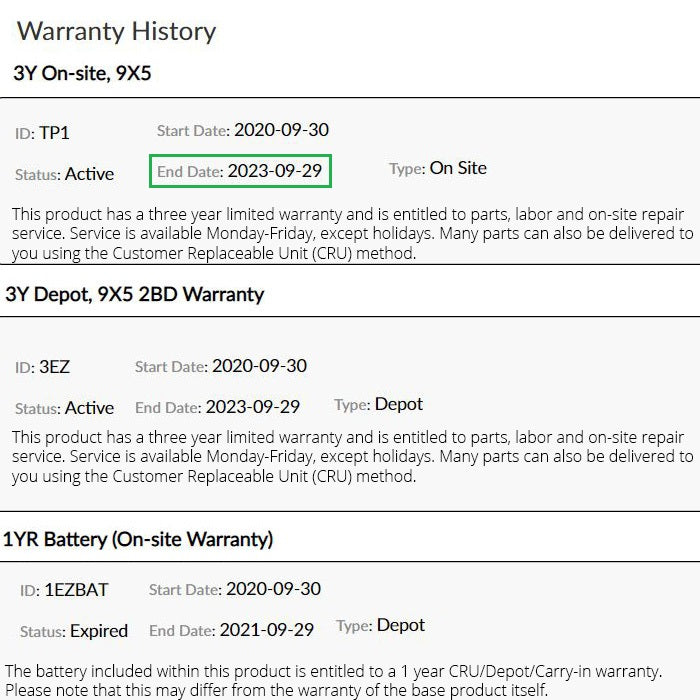Click the warranty ID 3EZ

pos(54,367)
